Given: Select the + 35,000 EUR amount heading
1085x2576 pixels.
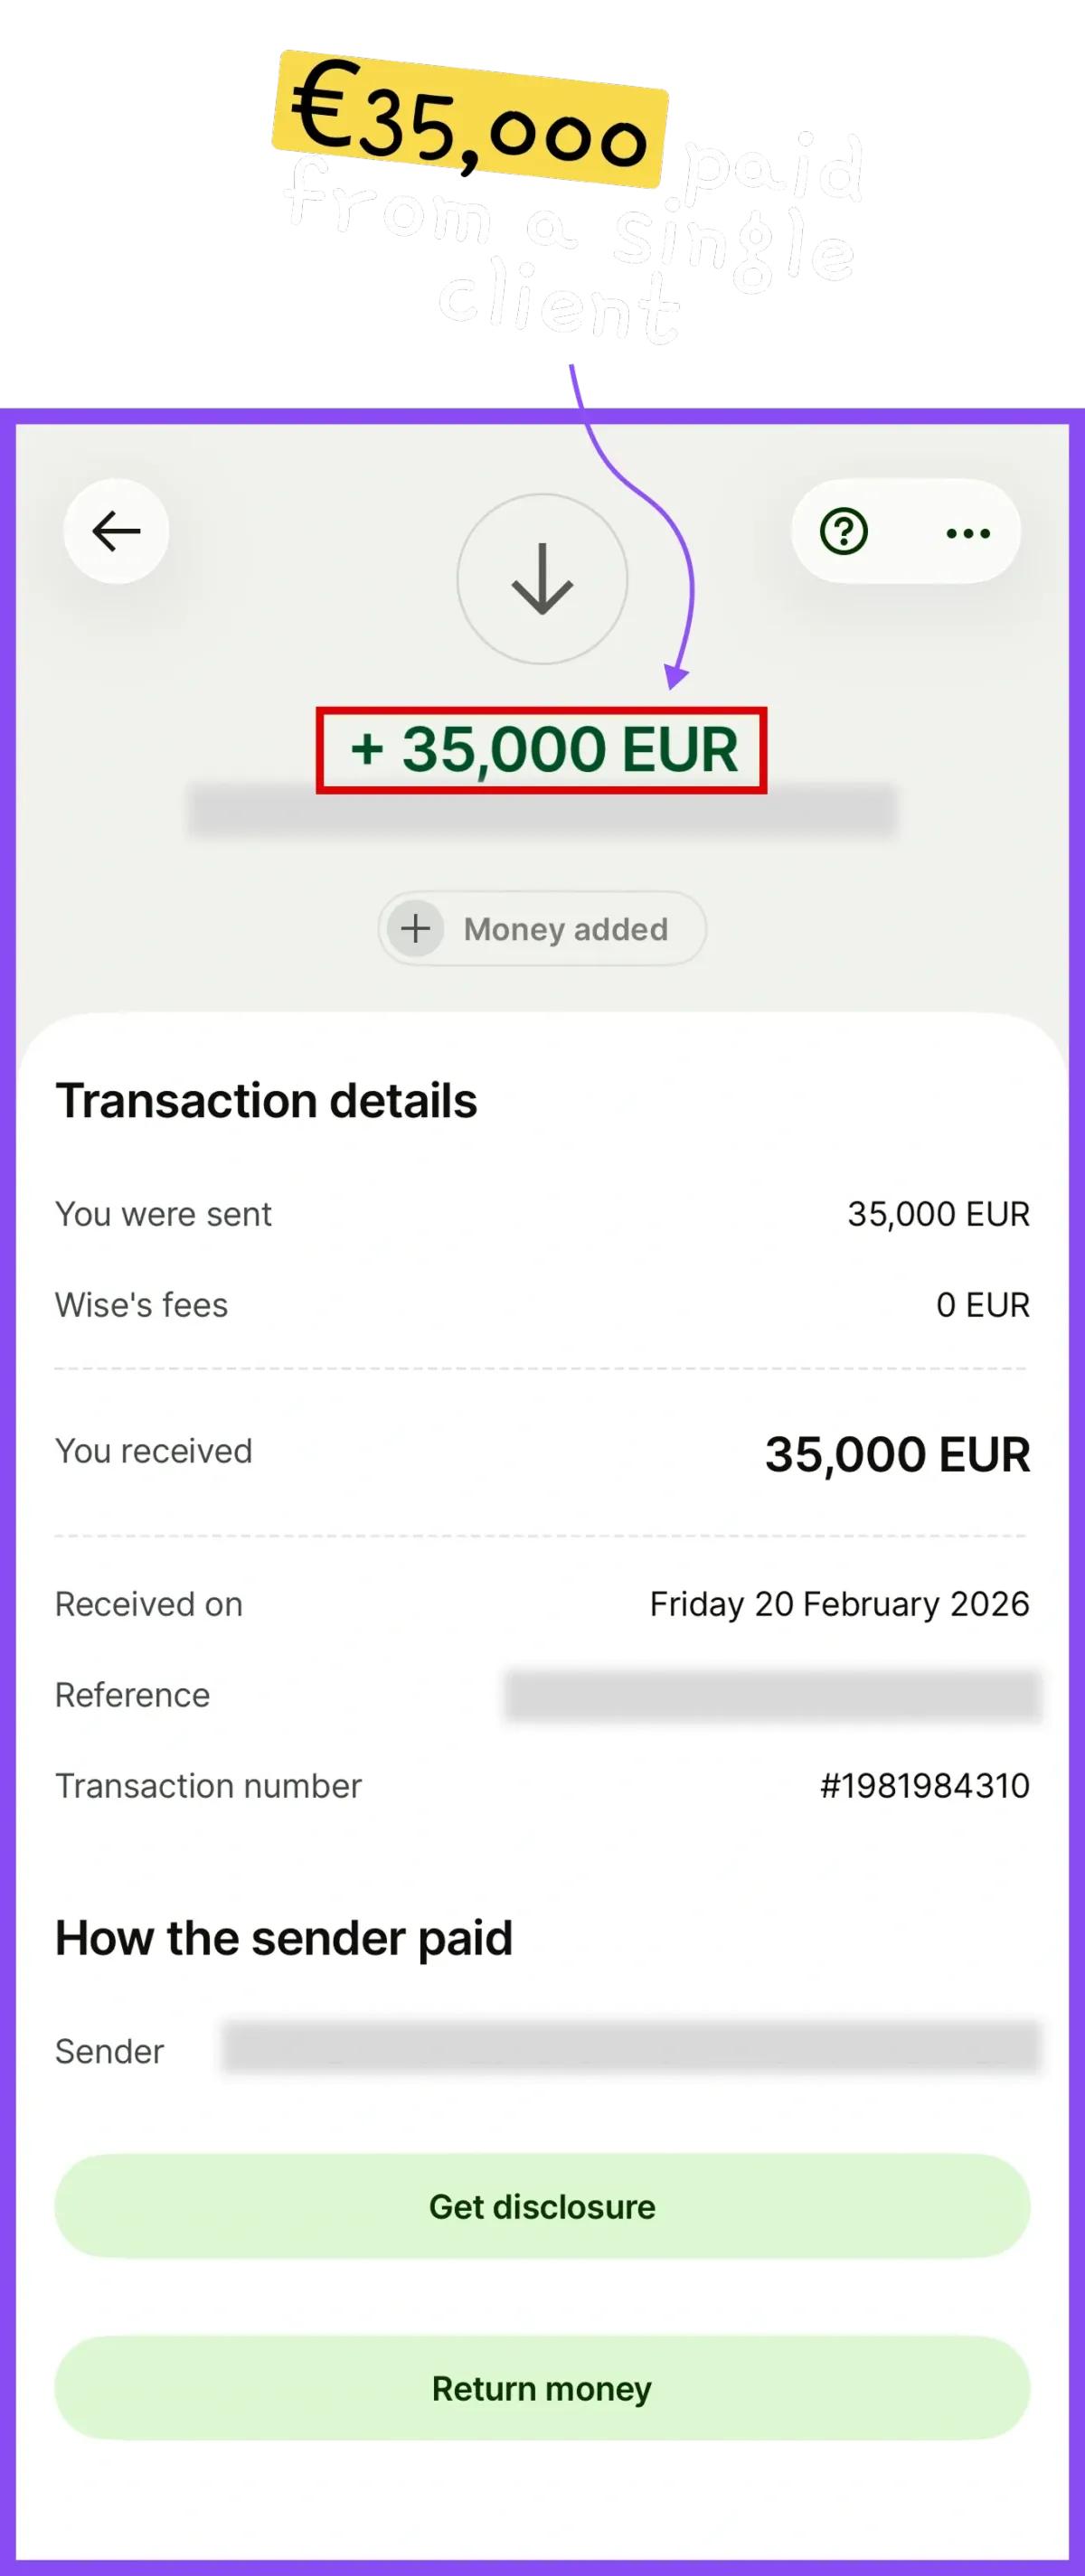Looking at the screenshot, I should [x=544, y=750].
